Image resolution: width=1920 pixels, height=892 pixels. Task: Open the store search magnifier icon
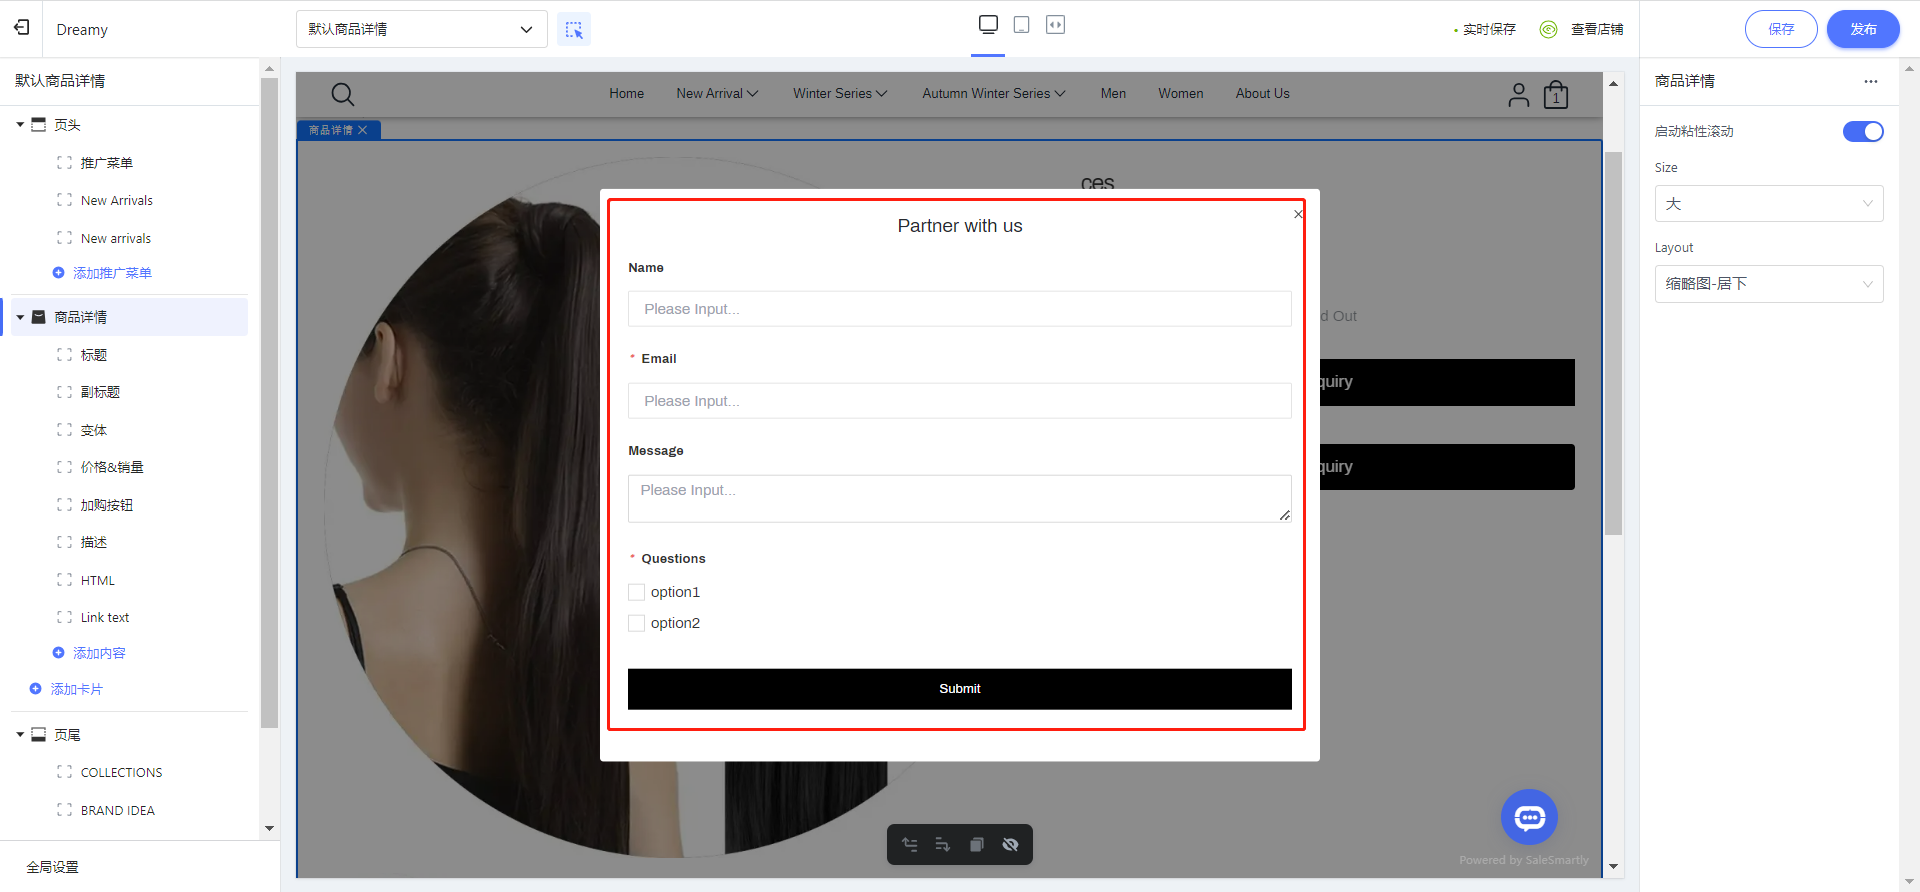tap(343, 94)
